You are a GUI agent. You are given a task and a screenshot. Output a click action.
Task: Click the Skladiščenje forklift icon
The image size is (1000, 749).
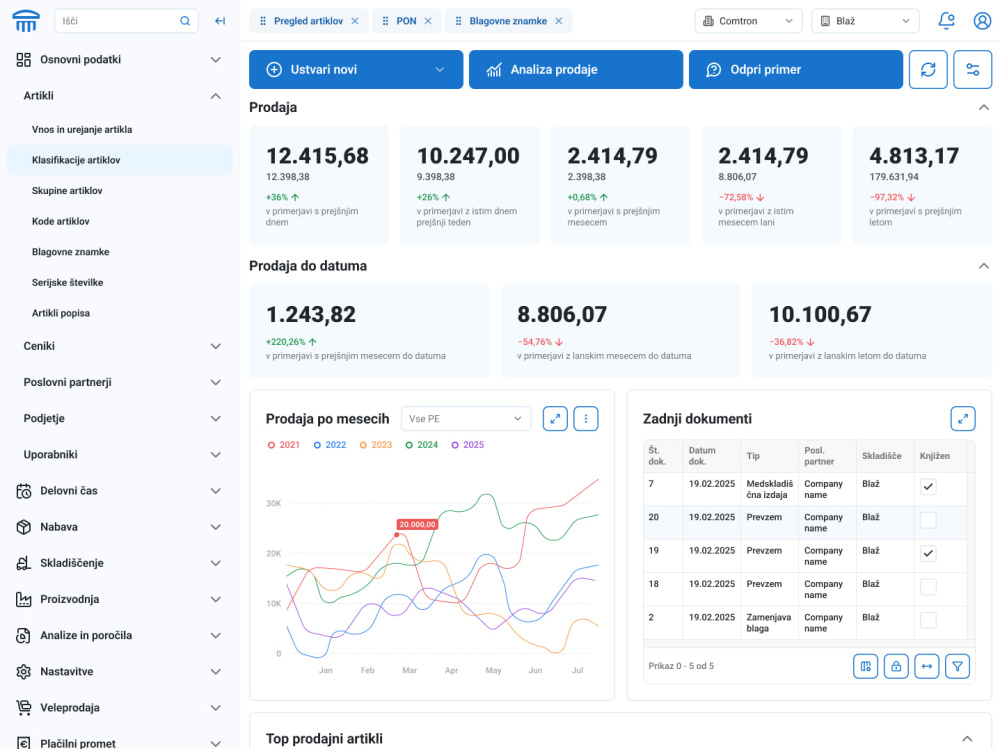[24, 563]
